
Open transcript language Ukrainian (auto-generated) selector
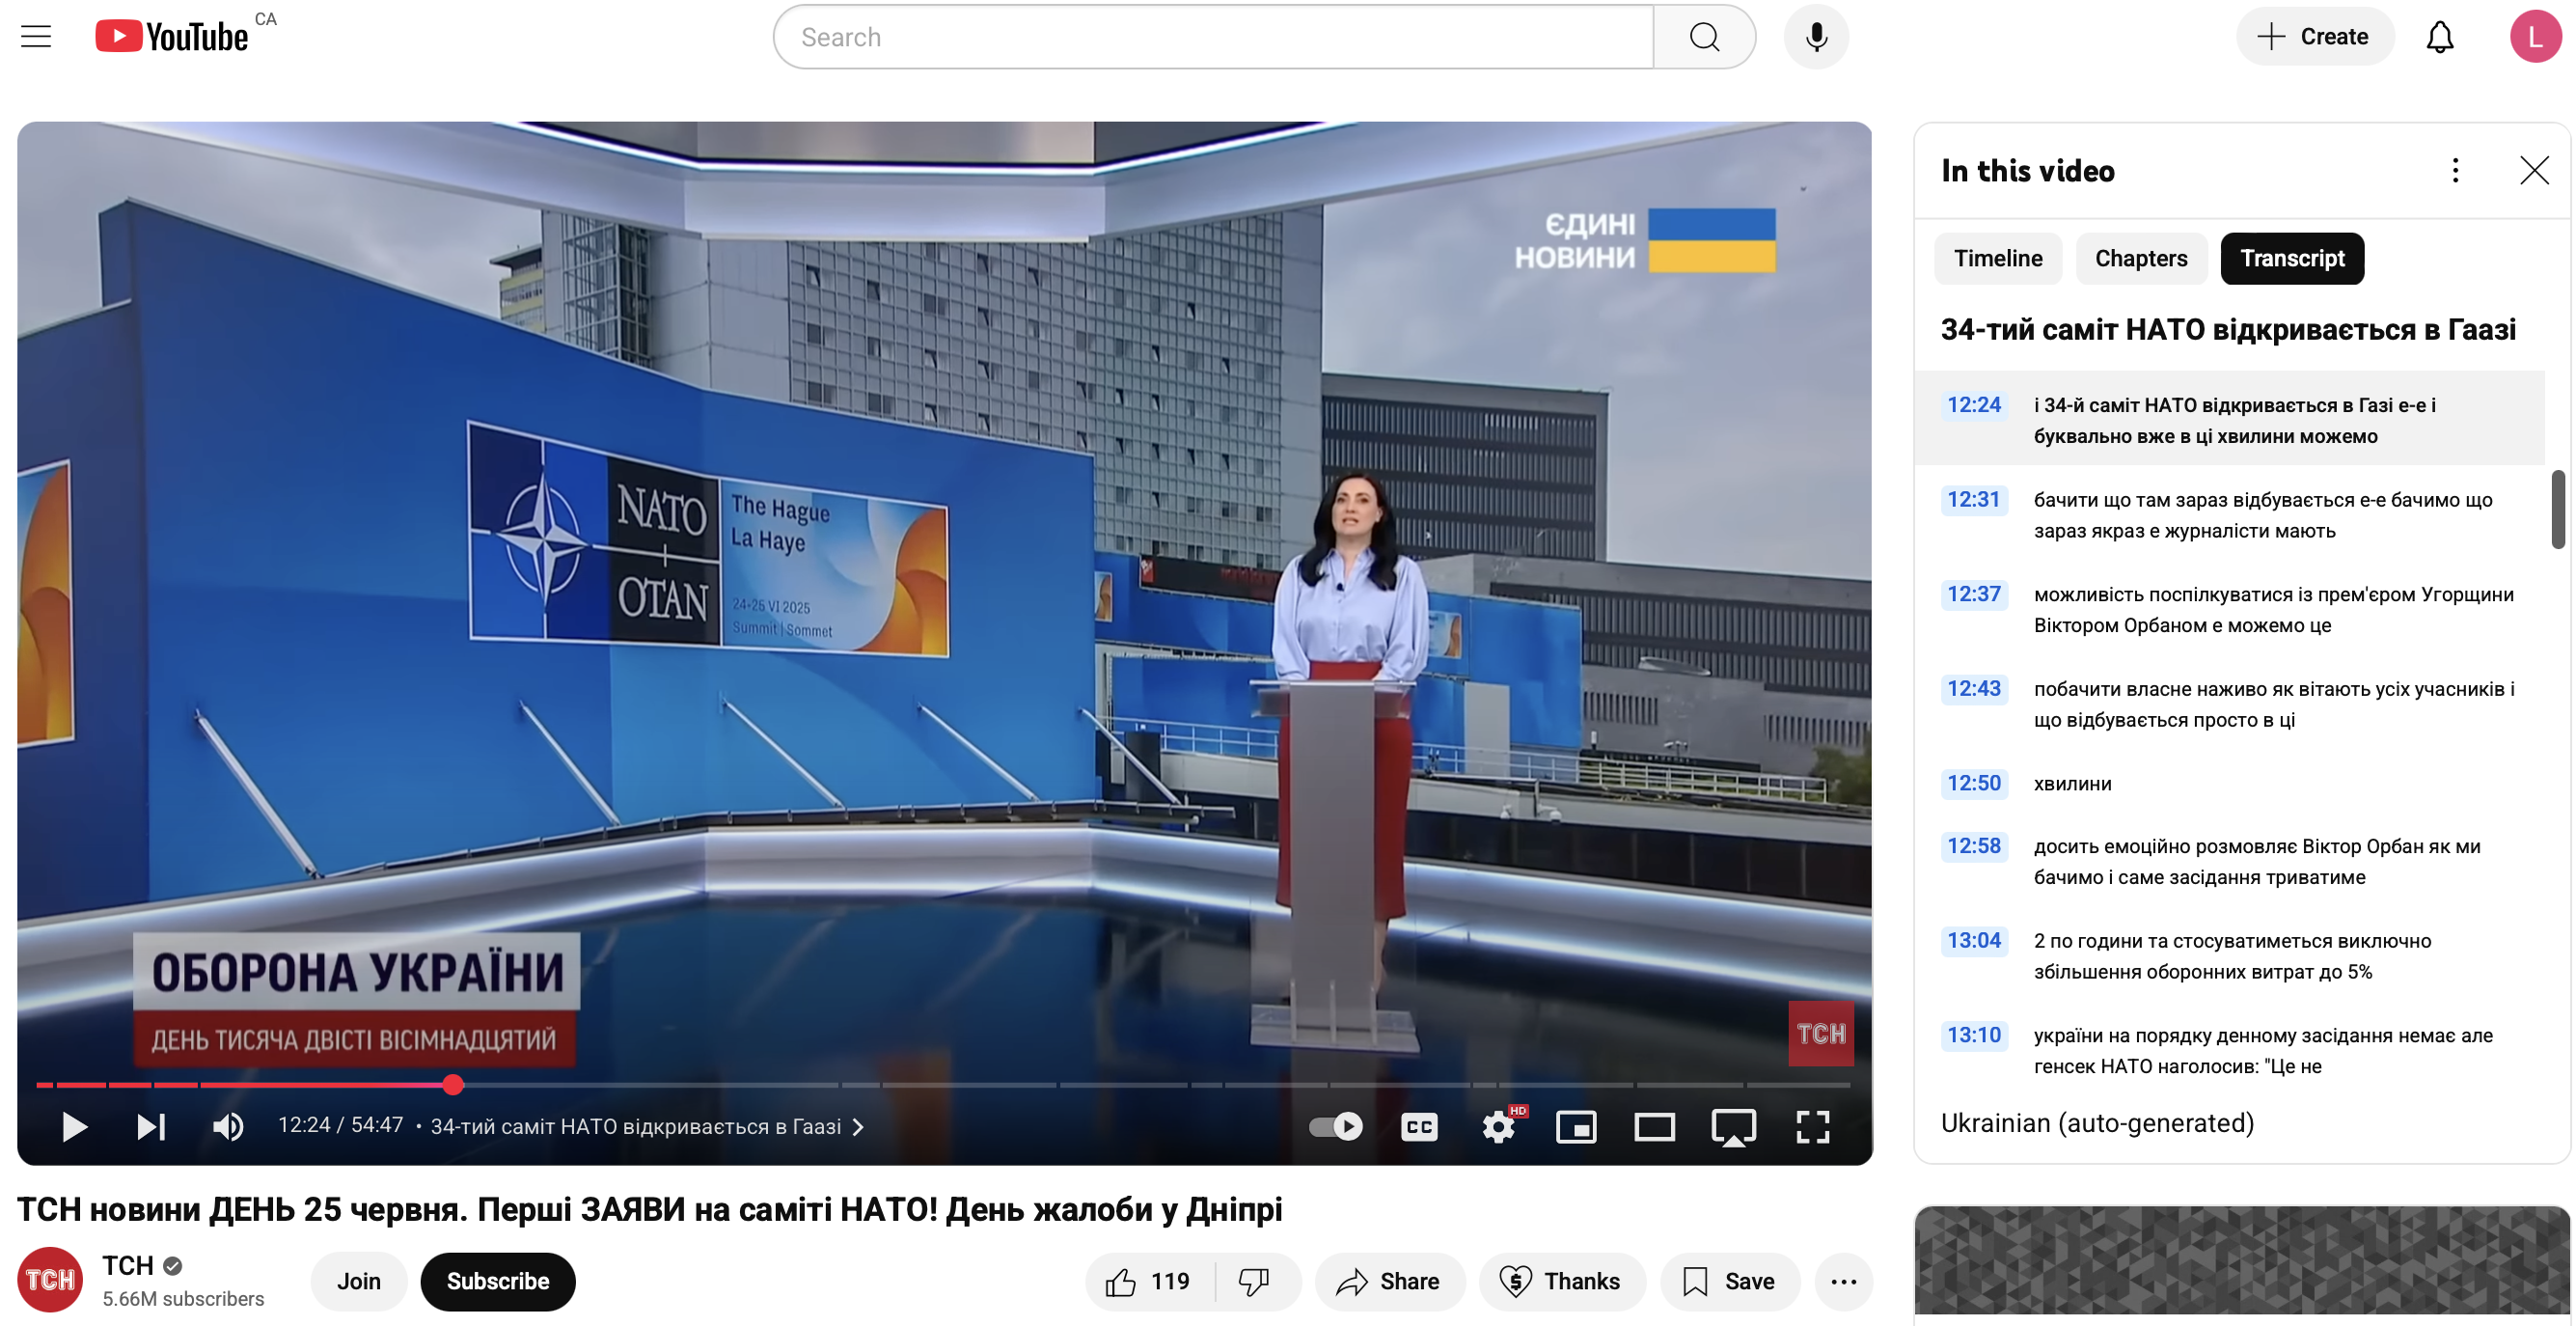[2097, 1123]
